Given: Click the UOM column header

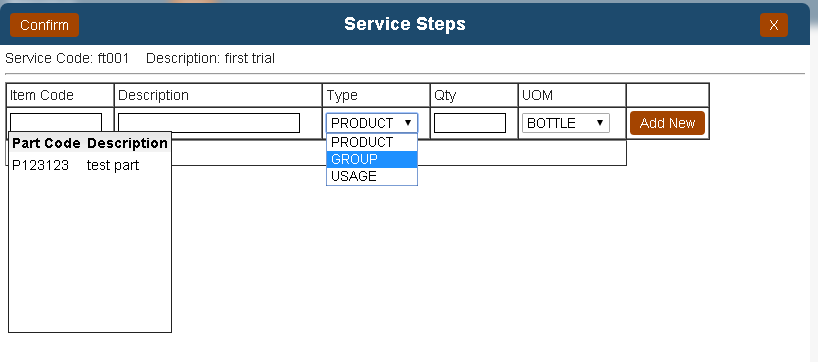Looking at the screenshot, I should click(x=537, y=95).
